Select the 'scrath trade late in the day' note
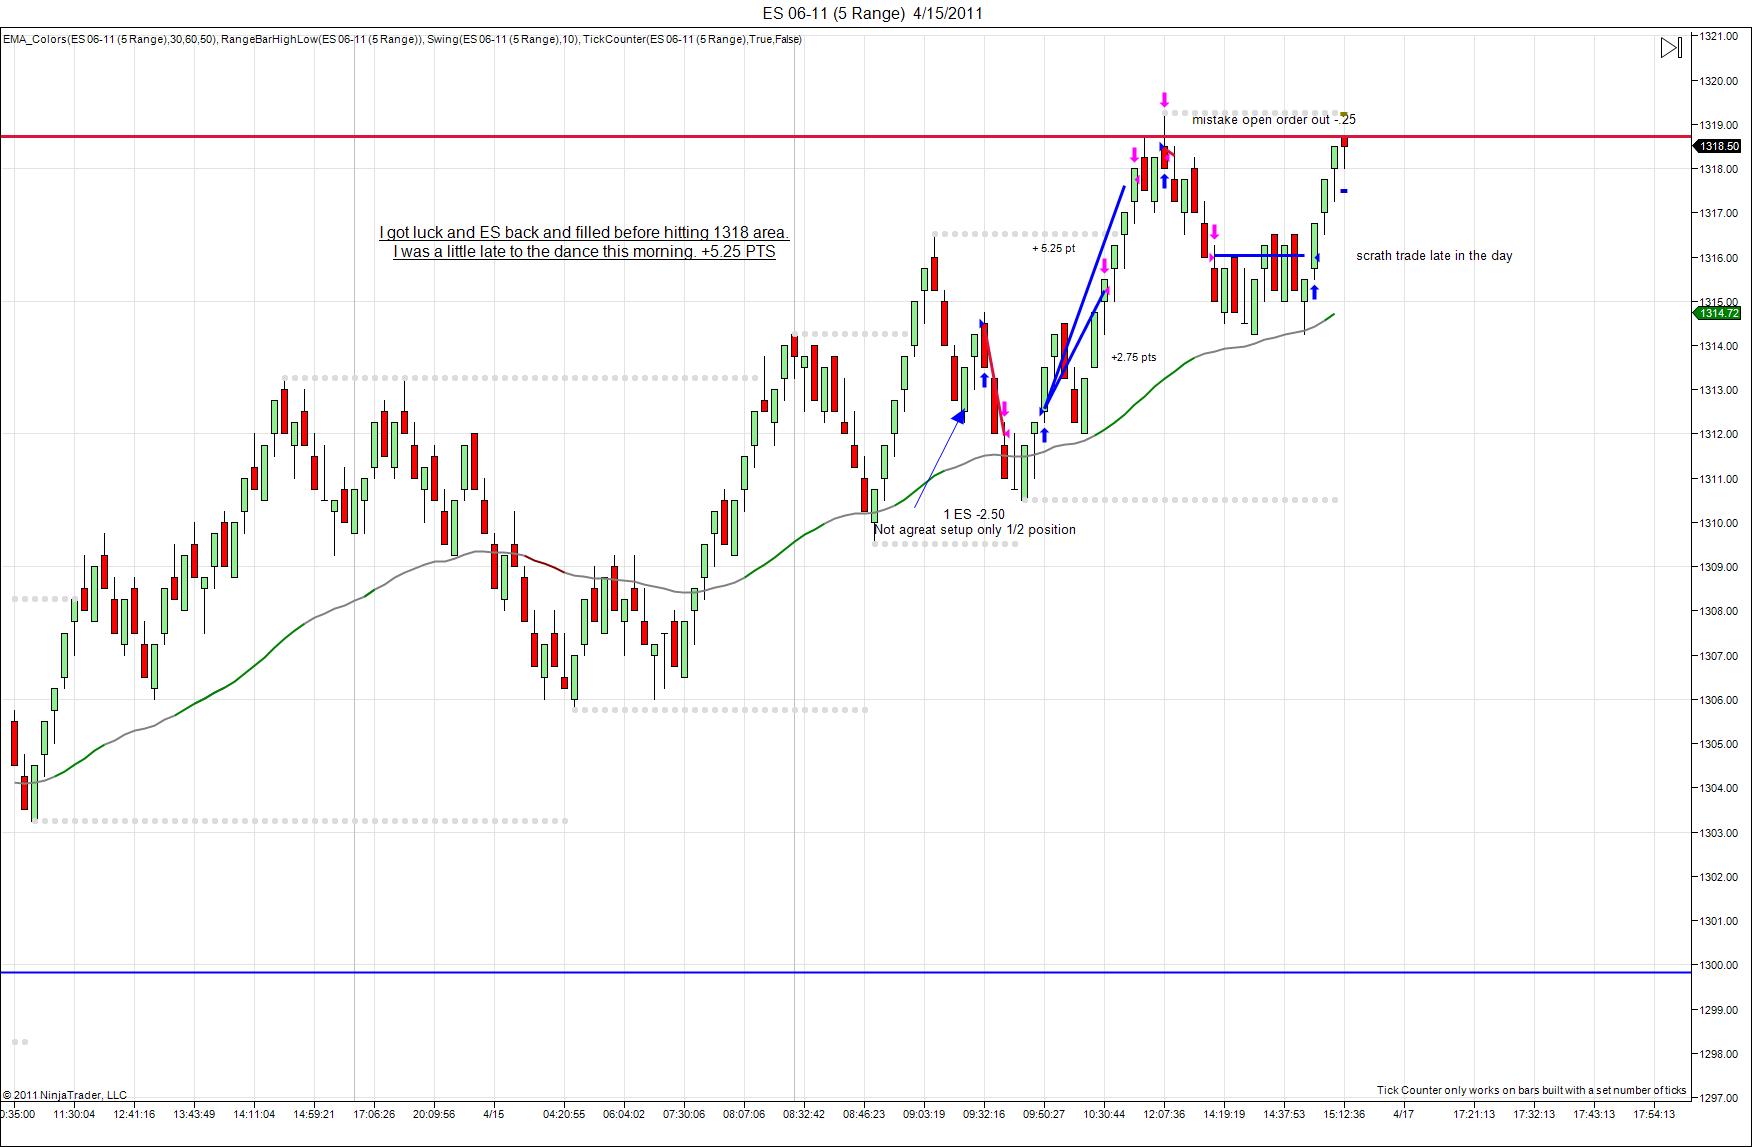Image resolution: width=1752 pixels, height=1147 pixels. click(x=1434, y=256)
